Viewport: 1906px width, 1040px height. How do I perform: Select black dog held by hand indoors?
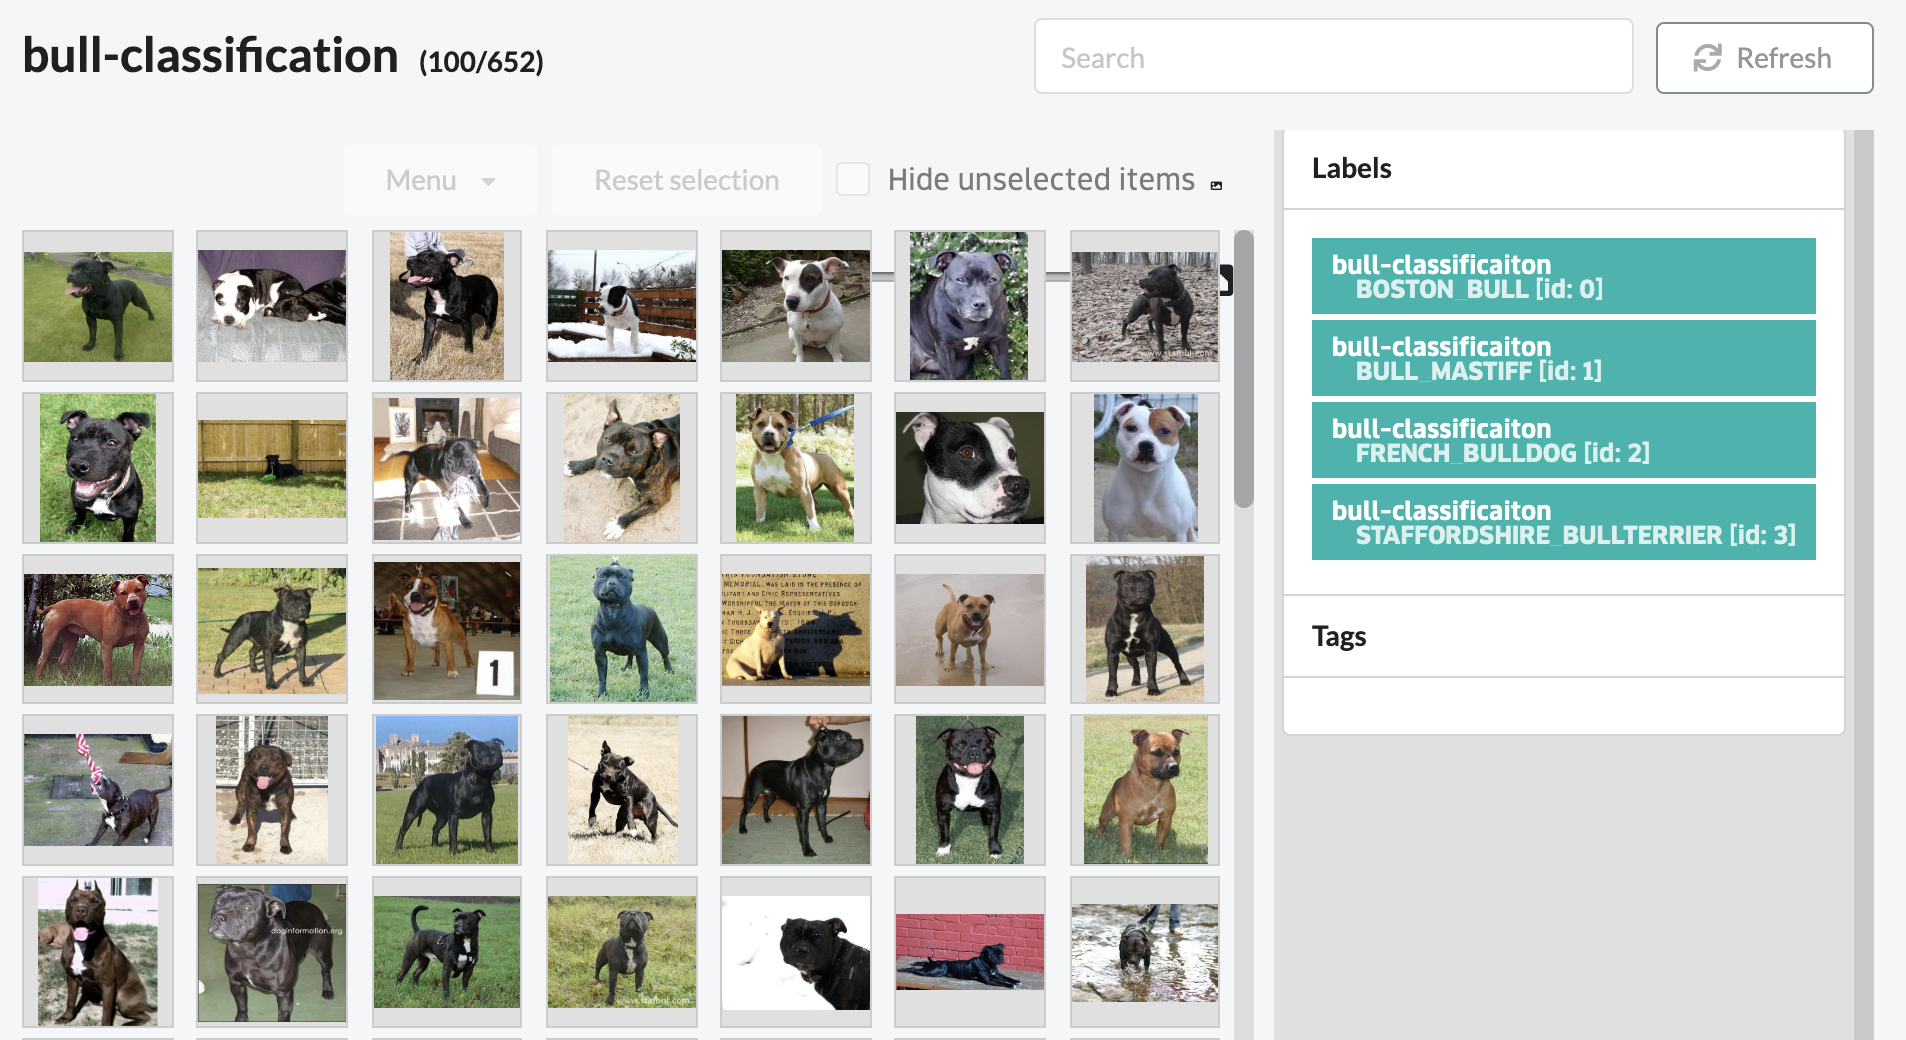pos(796,790)
